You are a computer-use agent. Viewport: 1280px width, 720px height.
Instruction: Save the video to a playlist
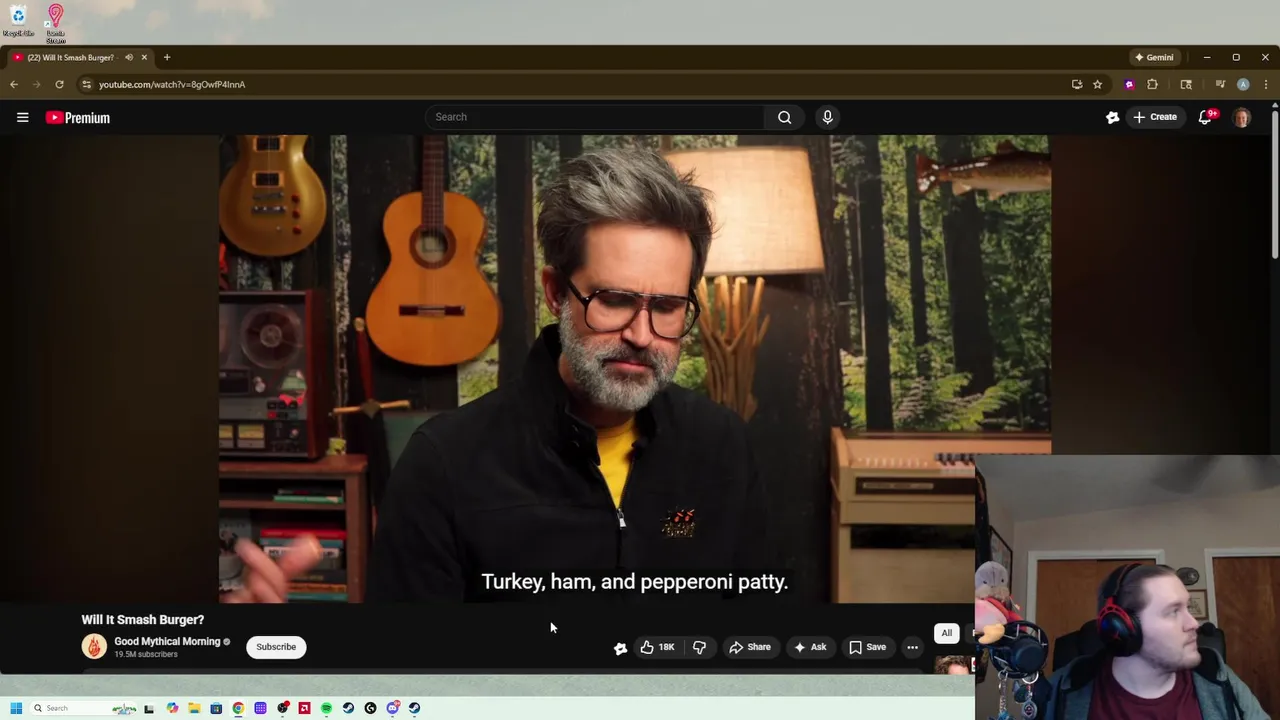[867, 647]
